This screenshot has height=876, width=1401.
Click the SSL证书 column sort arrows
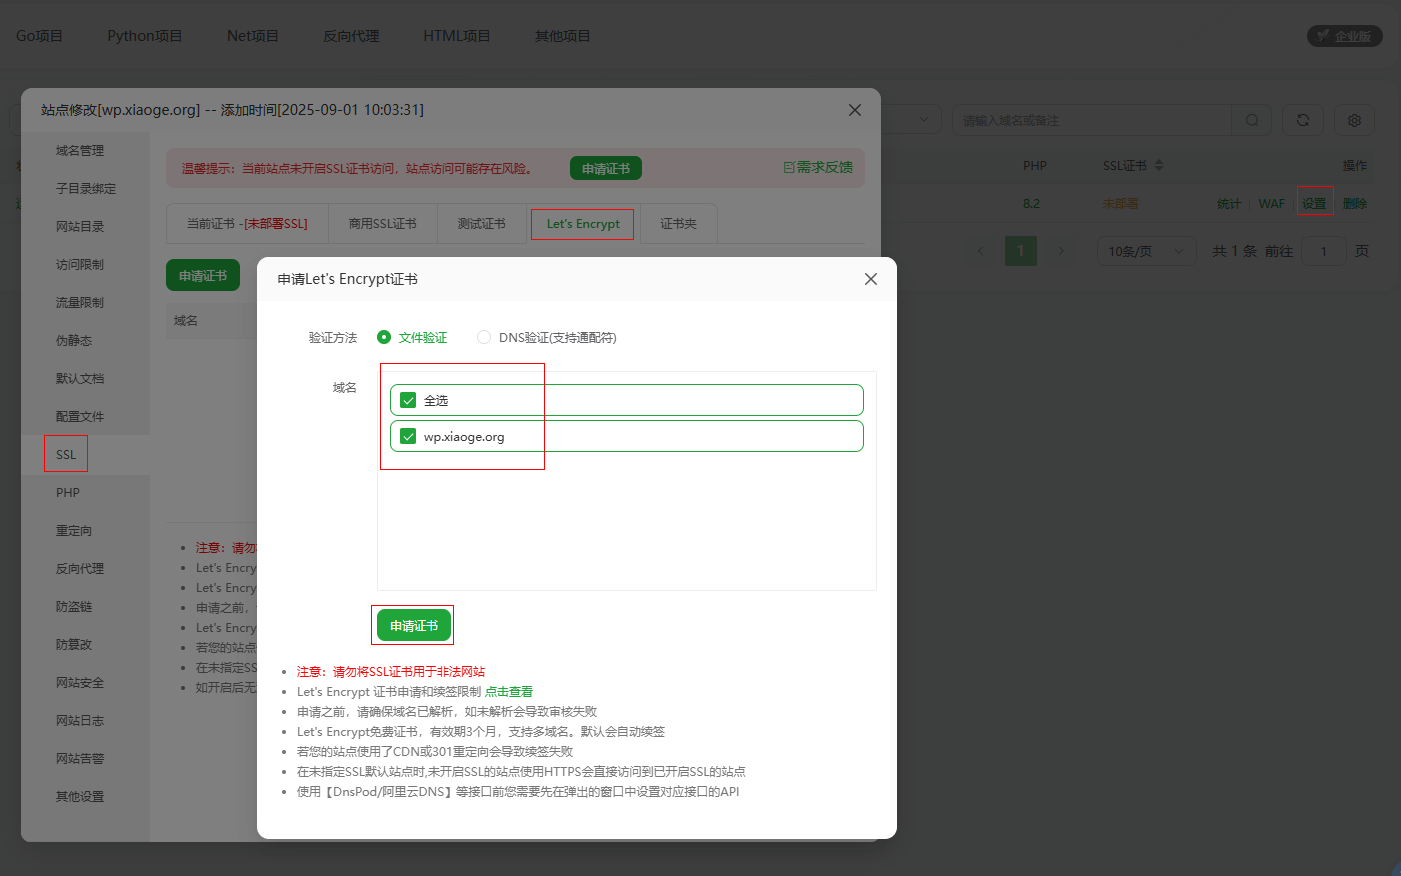click(x=1160, y=165)
